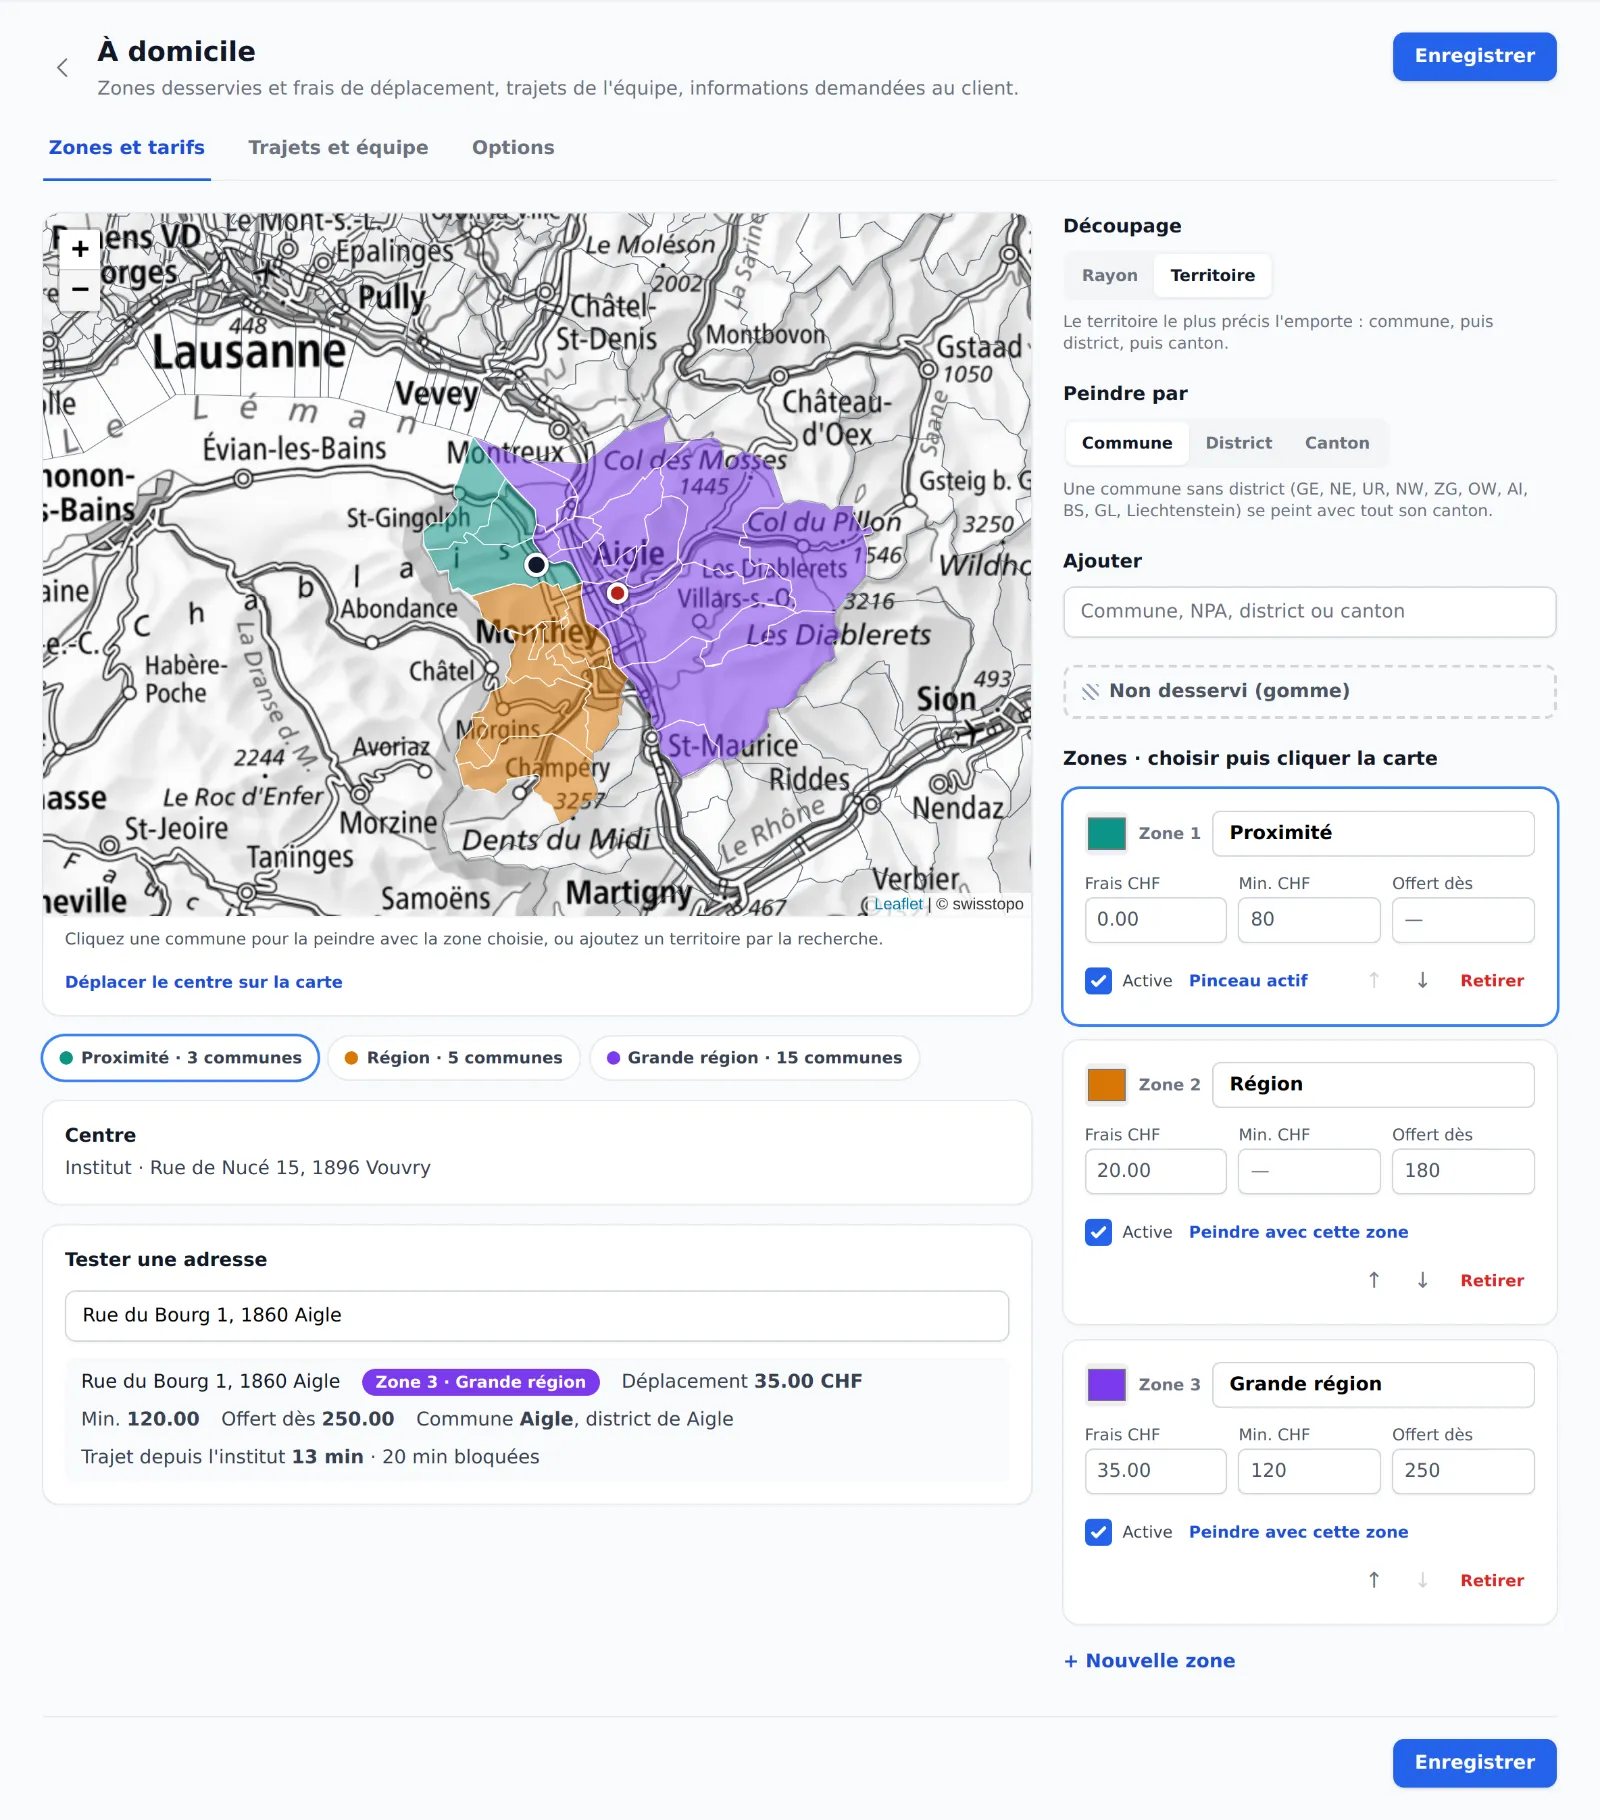
Task: Click the bottom Enregistrer button
Action: pos(1474,1763)
